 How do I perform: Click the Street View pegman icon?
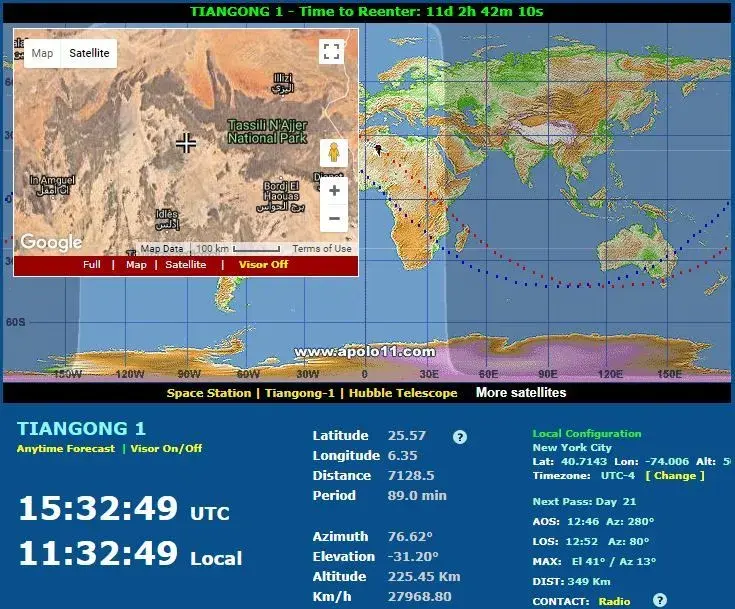(x=333, y=153)
